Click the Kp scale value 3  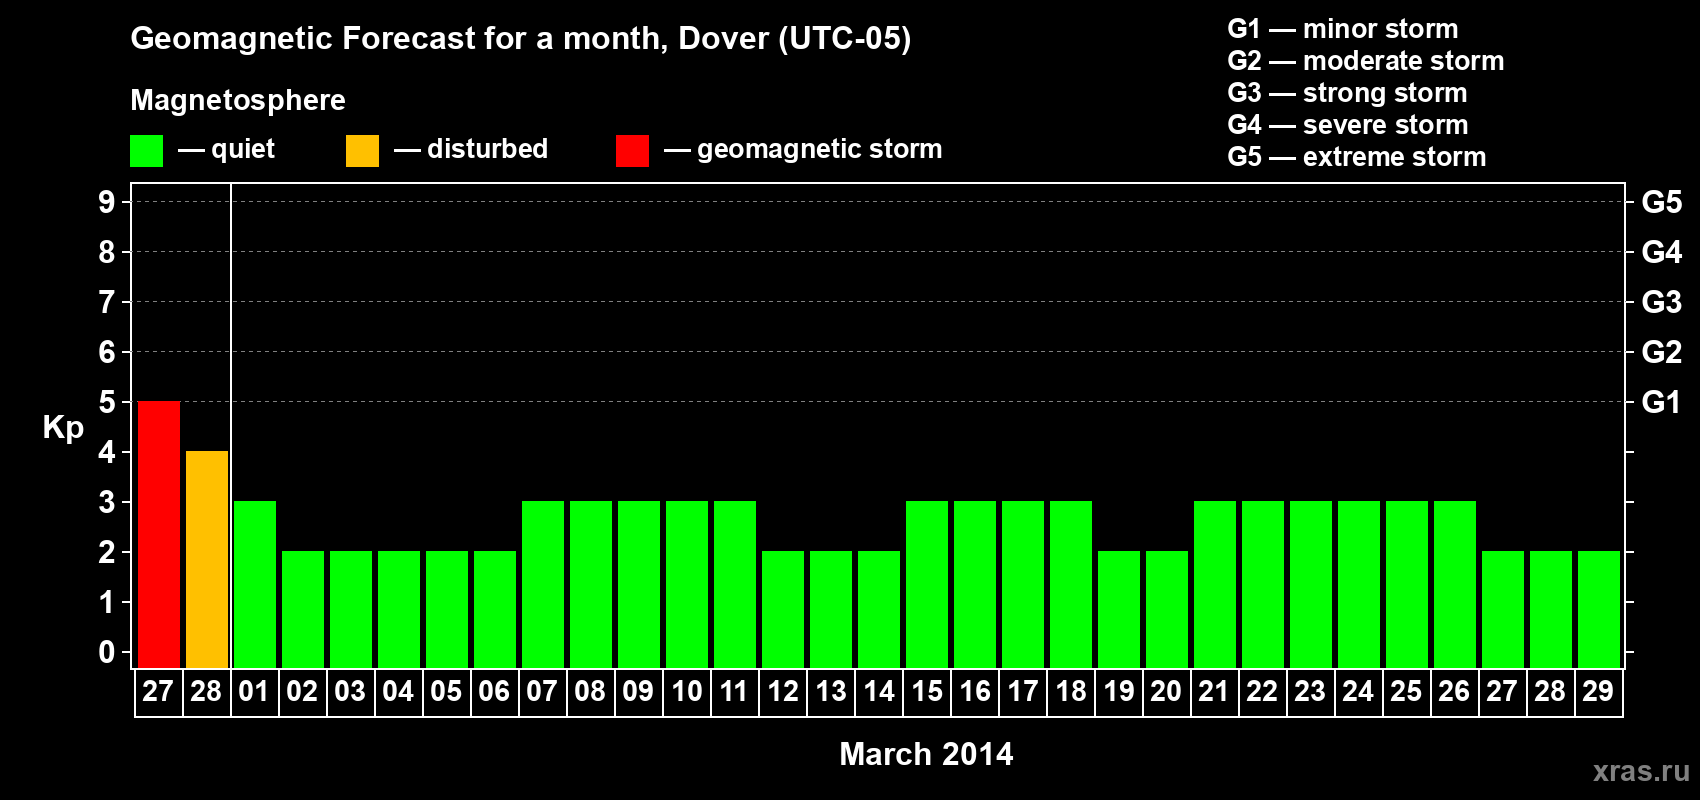(x=107, y=502)
